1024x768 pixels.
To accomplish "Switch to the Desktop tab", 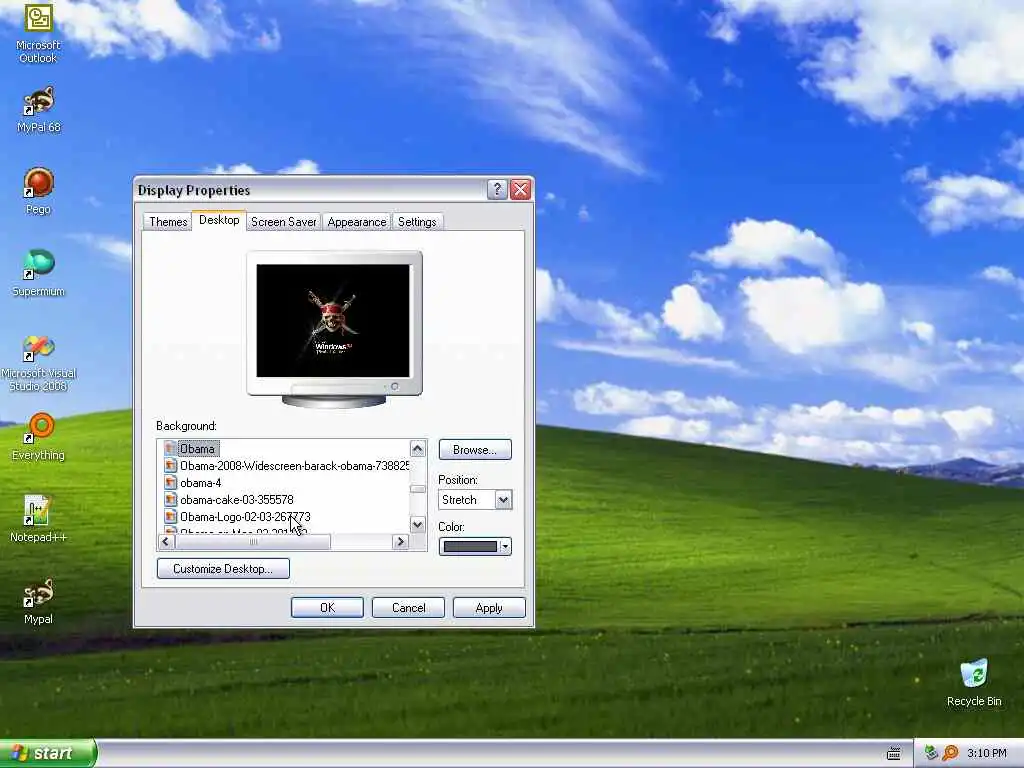I will tap(219, 220).
